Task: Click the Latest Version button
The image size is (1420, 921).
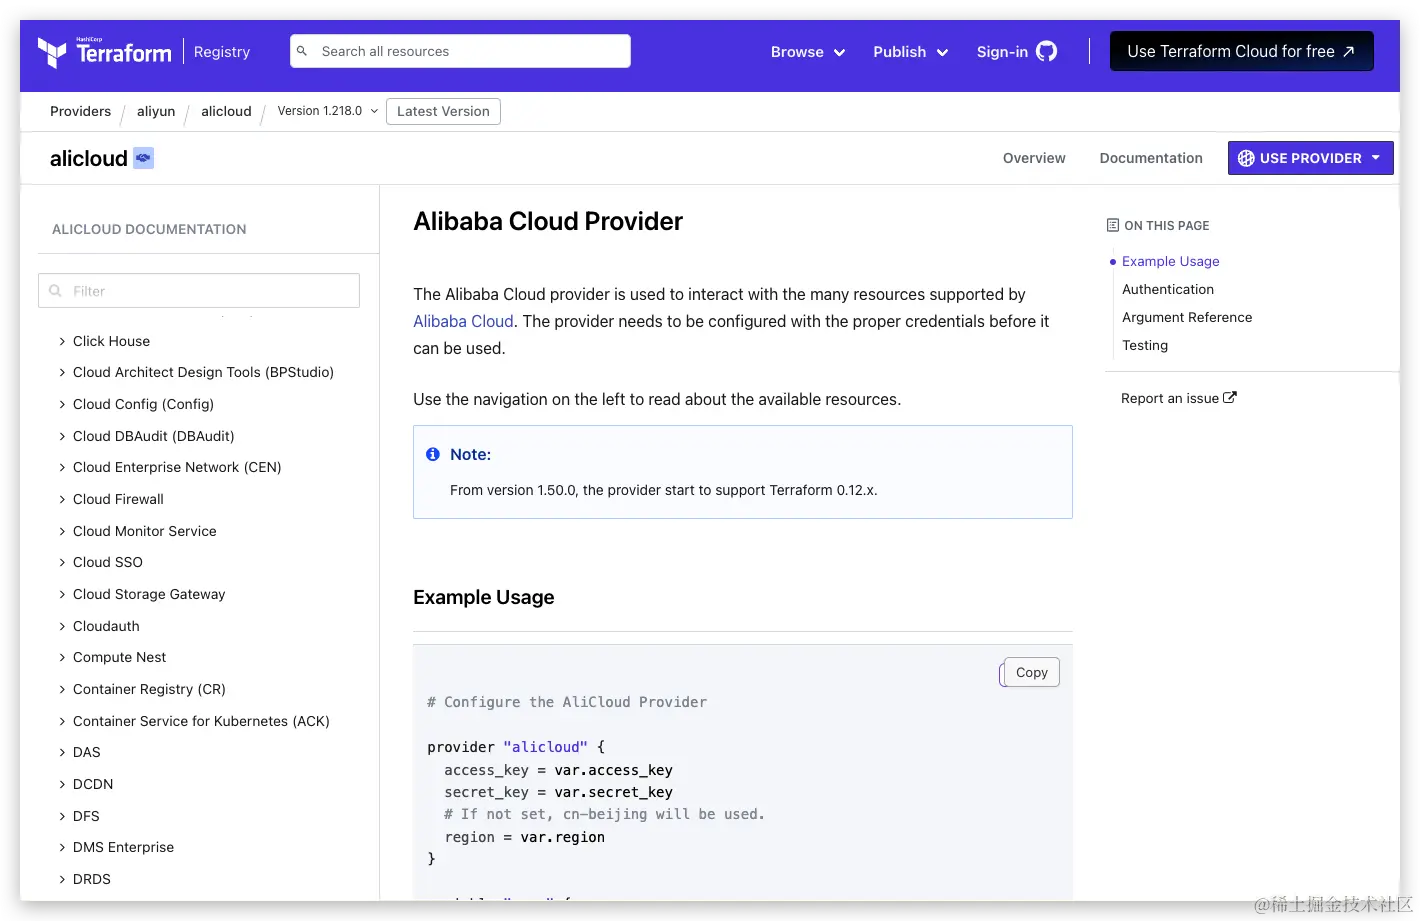Action: [x=443, y=111]
